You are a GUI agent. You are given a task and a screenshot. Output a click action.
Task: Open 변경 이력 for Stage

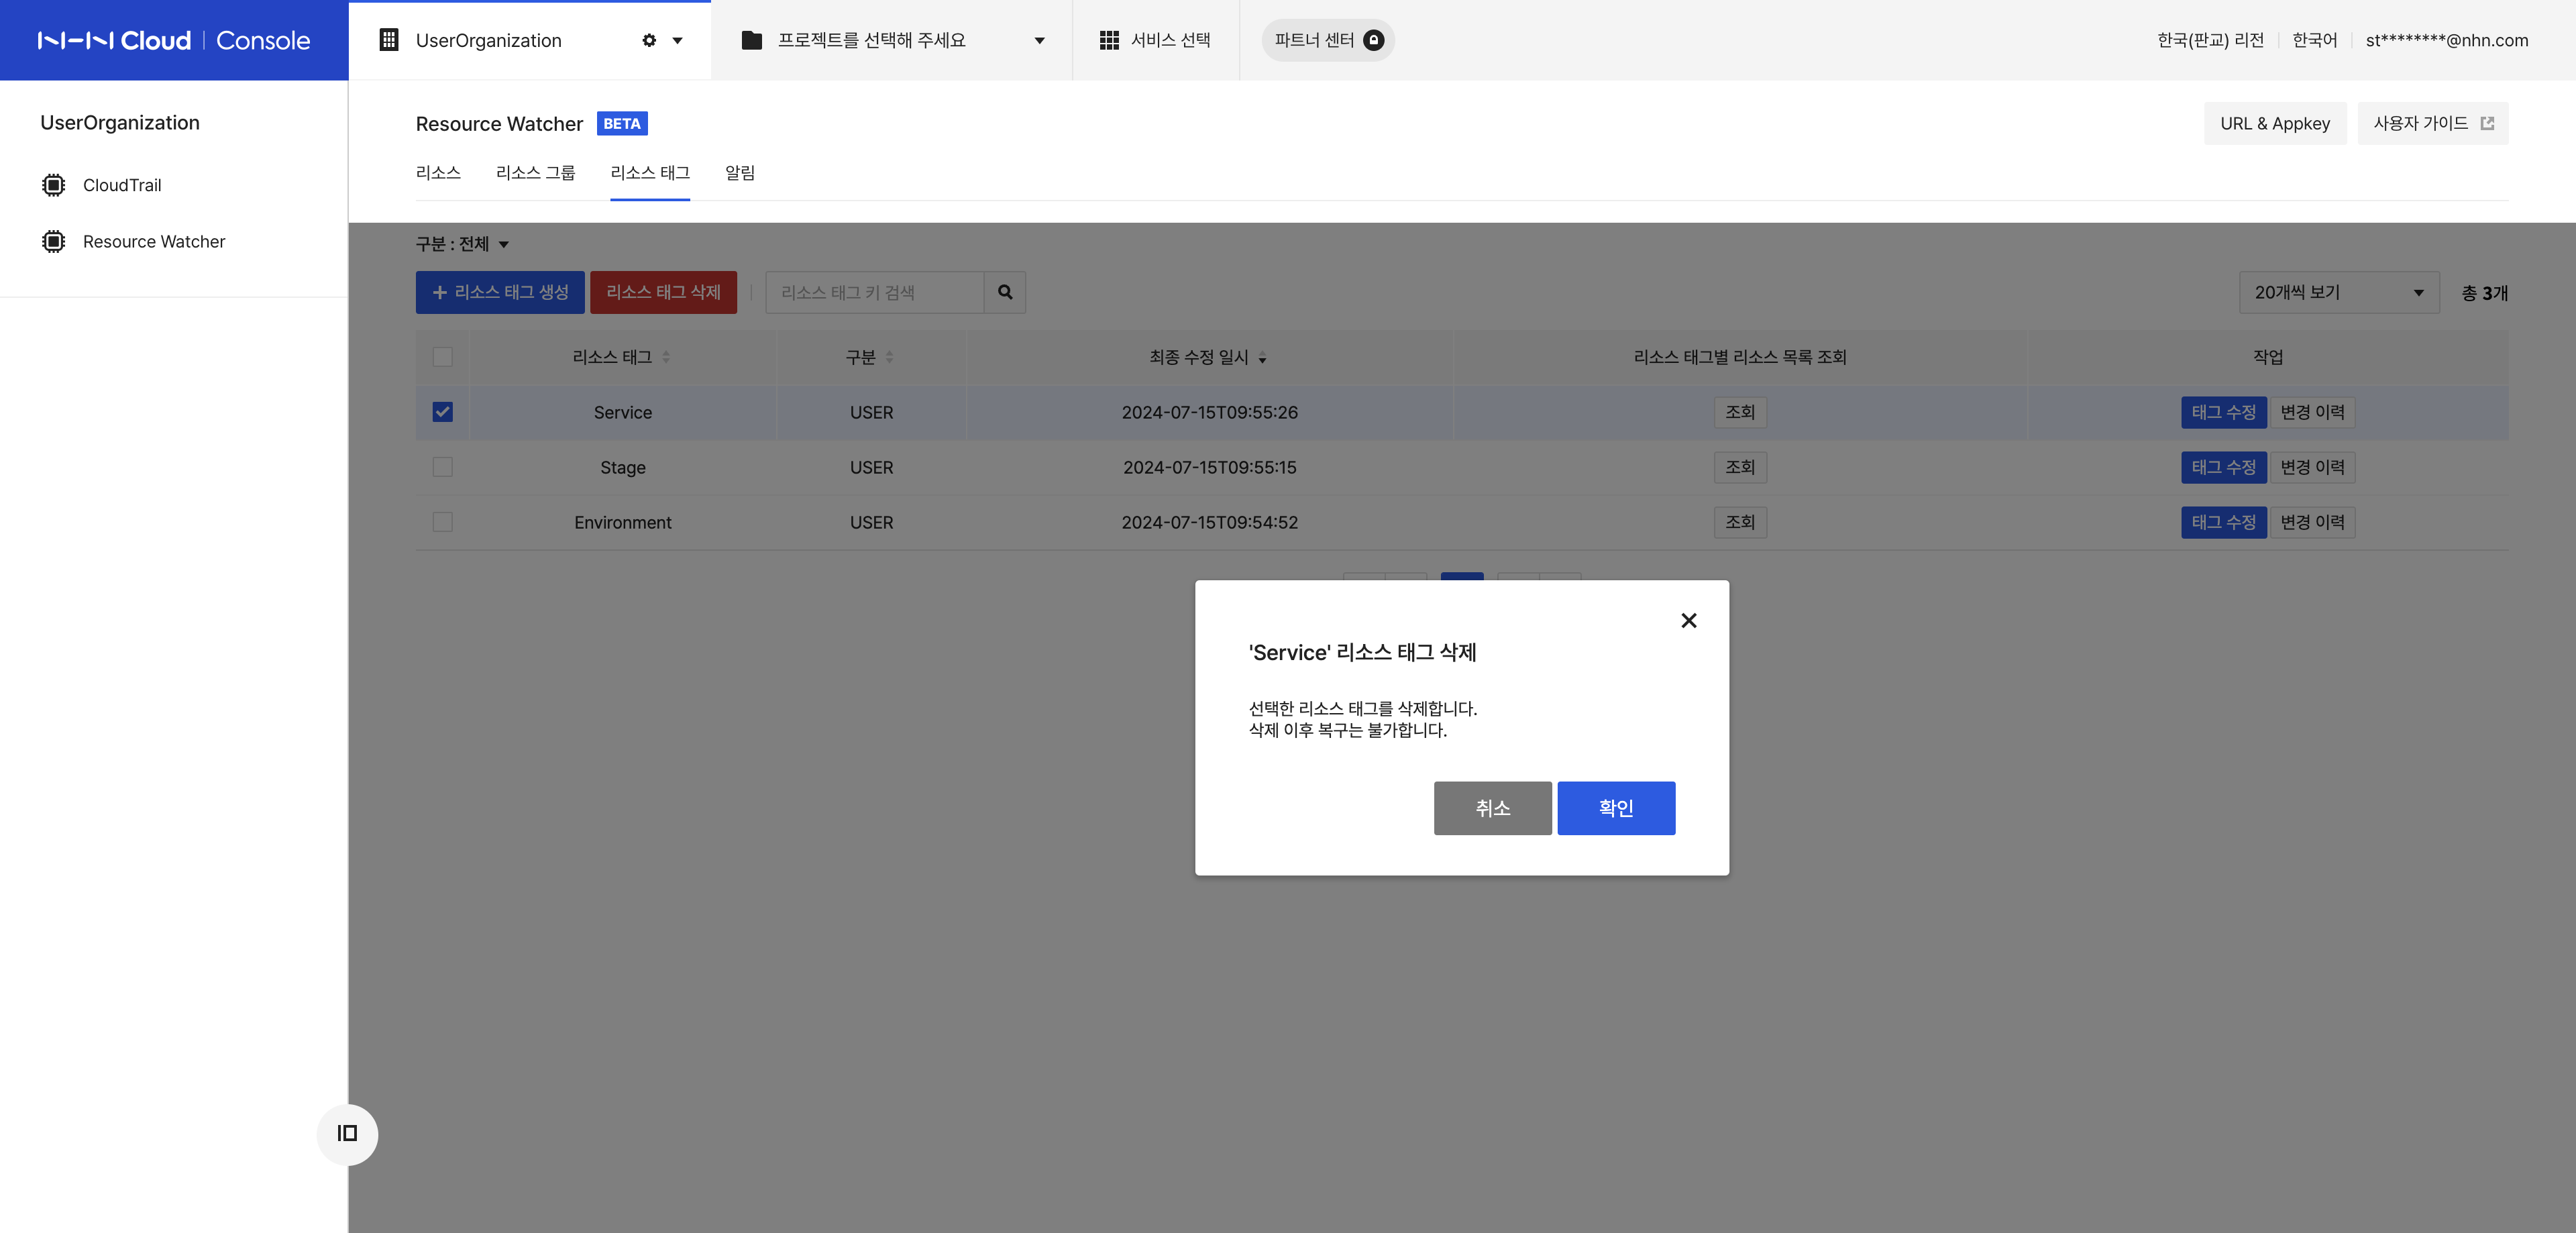2312,467
